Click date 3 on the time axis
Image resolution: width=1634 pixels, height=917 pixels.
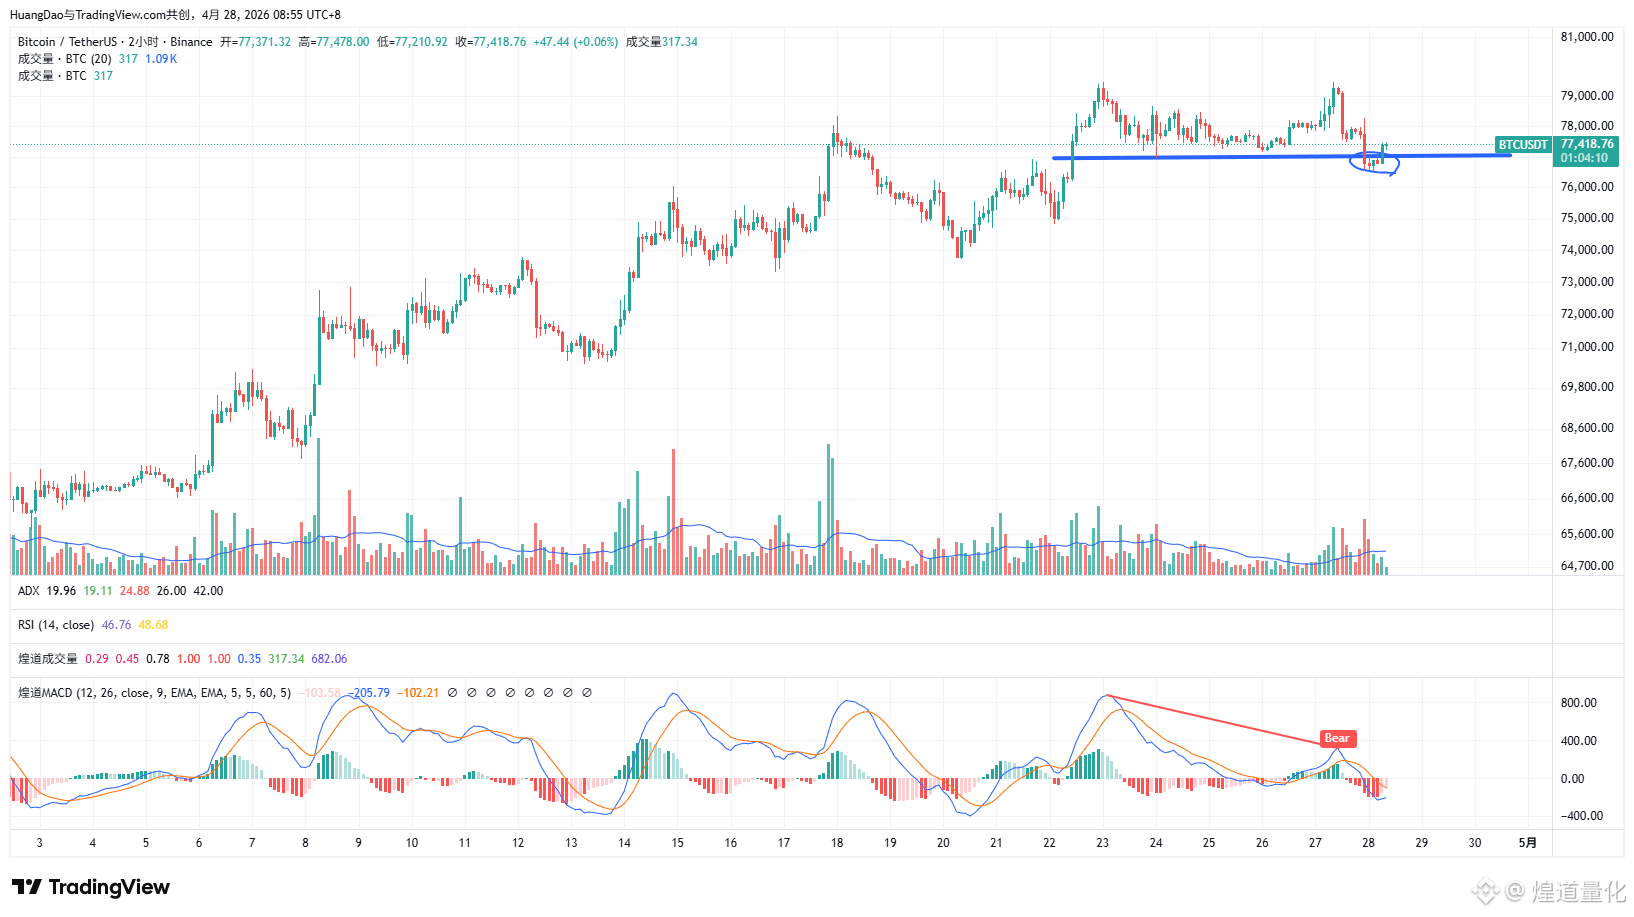[x=39, y=843]
